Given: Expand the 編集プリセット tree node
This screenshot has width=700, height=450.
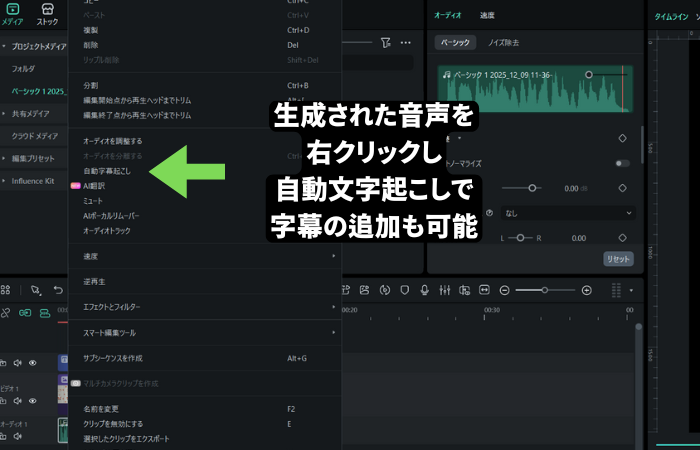Looking at the screenshot, I should [4, 158].
